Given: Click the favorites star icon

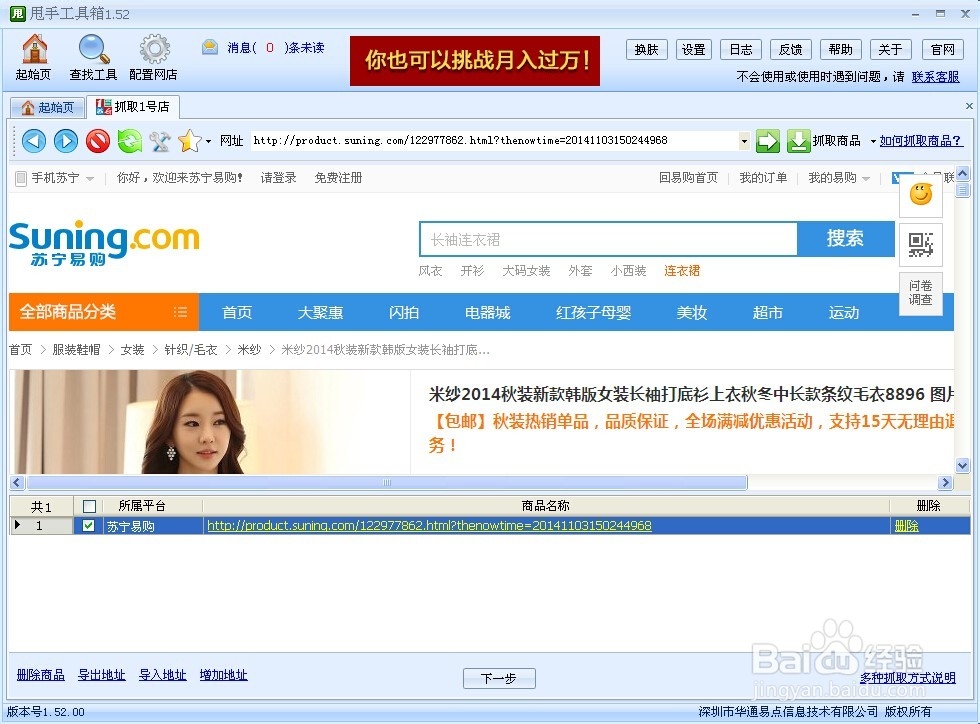Looking at the screenshot, I should (189, 141).
